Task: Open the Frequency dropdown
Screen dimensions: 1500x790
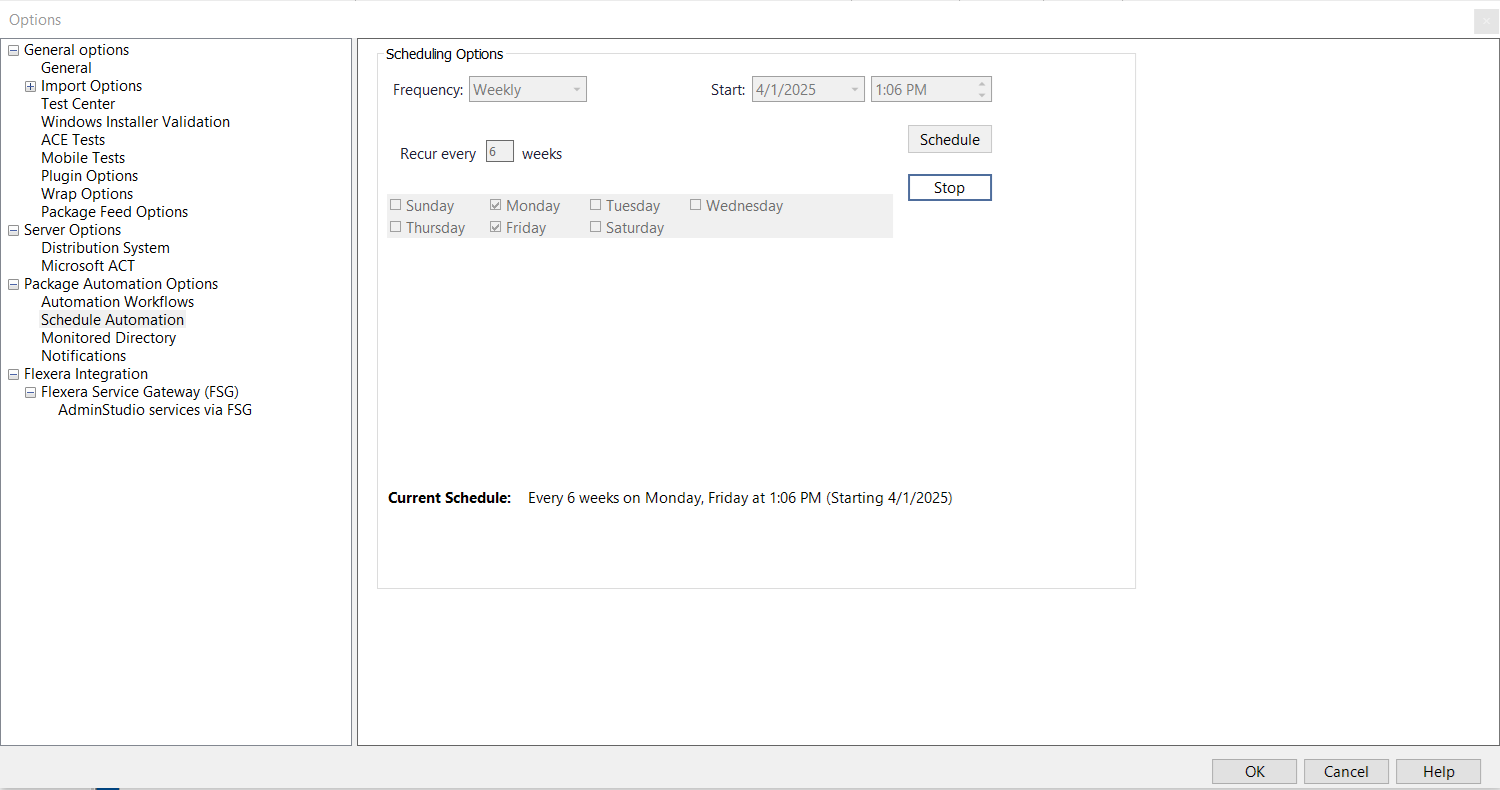Action: pyautogui.click(x=576, y=90)
